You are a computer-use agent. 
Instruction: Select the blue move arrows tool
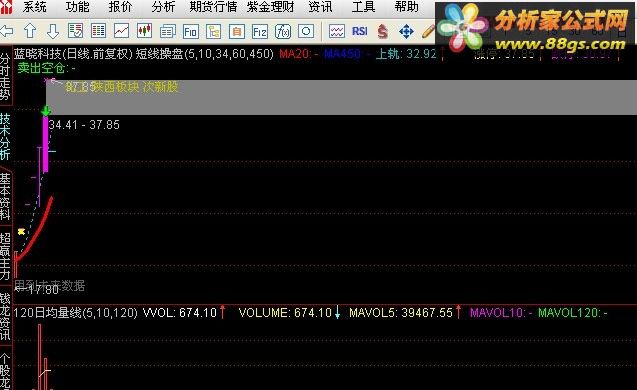pos(406,31)
